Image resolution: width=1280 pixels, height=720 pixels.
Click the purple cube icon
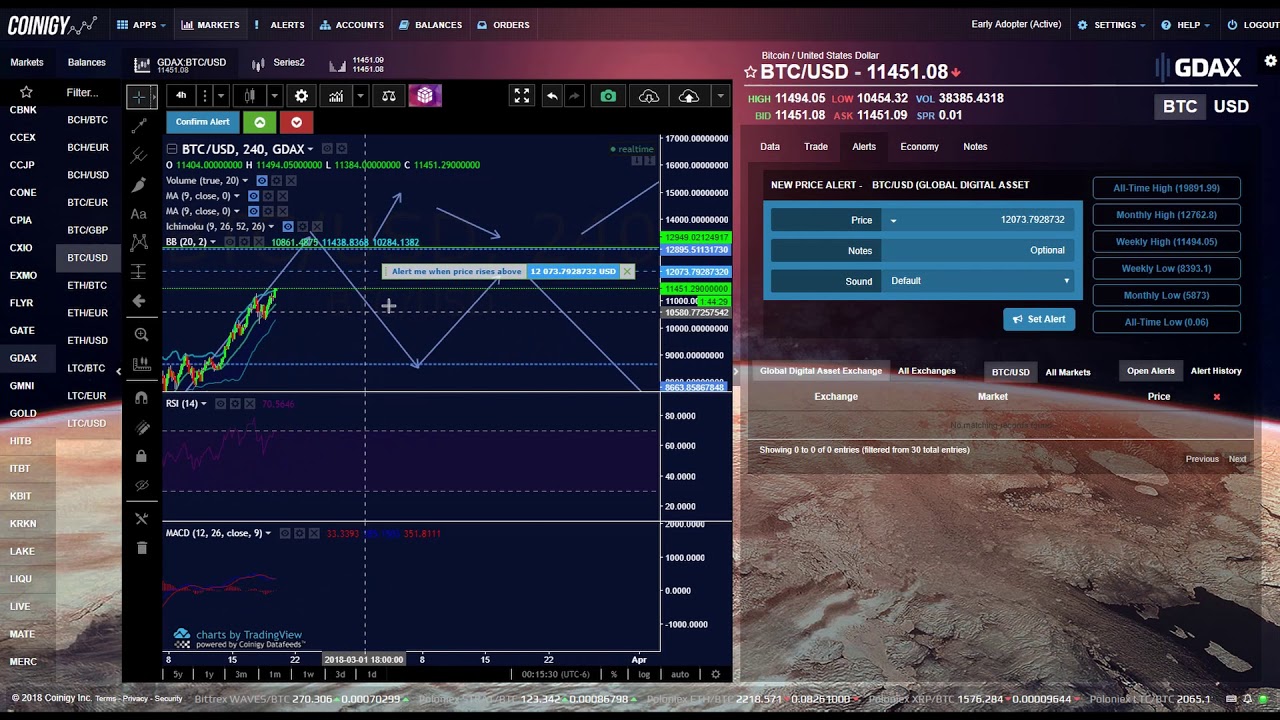click(x=425, y=96)
